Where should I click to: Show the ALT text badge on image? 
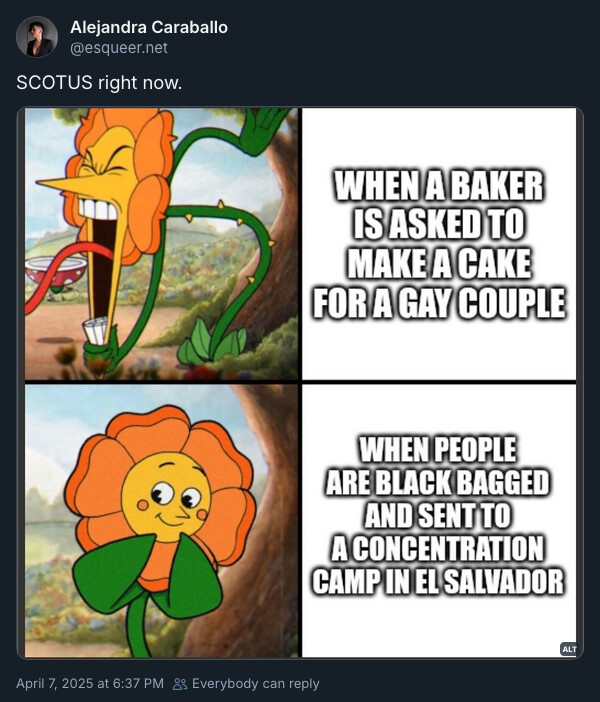tap(569, 649)
